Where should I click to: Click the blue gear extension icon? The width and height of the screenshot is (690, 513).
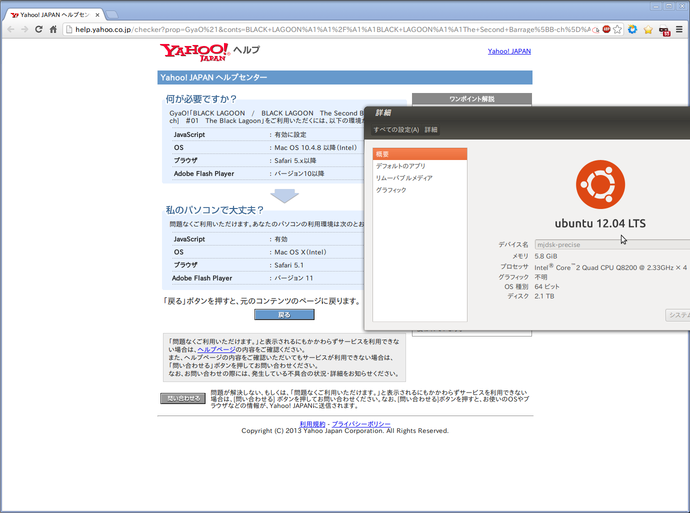click(x=632, y=29)
